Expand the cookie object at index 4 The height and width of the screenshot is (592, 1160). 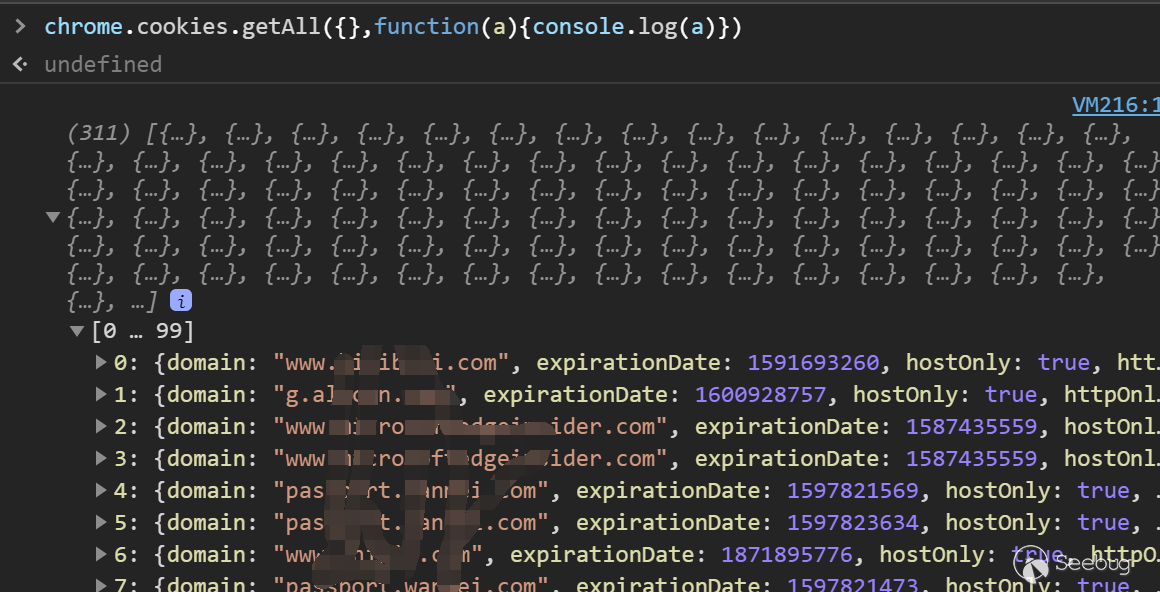[100, 490]
